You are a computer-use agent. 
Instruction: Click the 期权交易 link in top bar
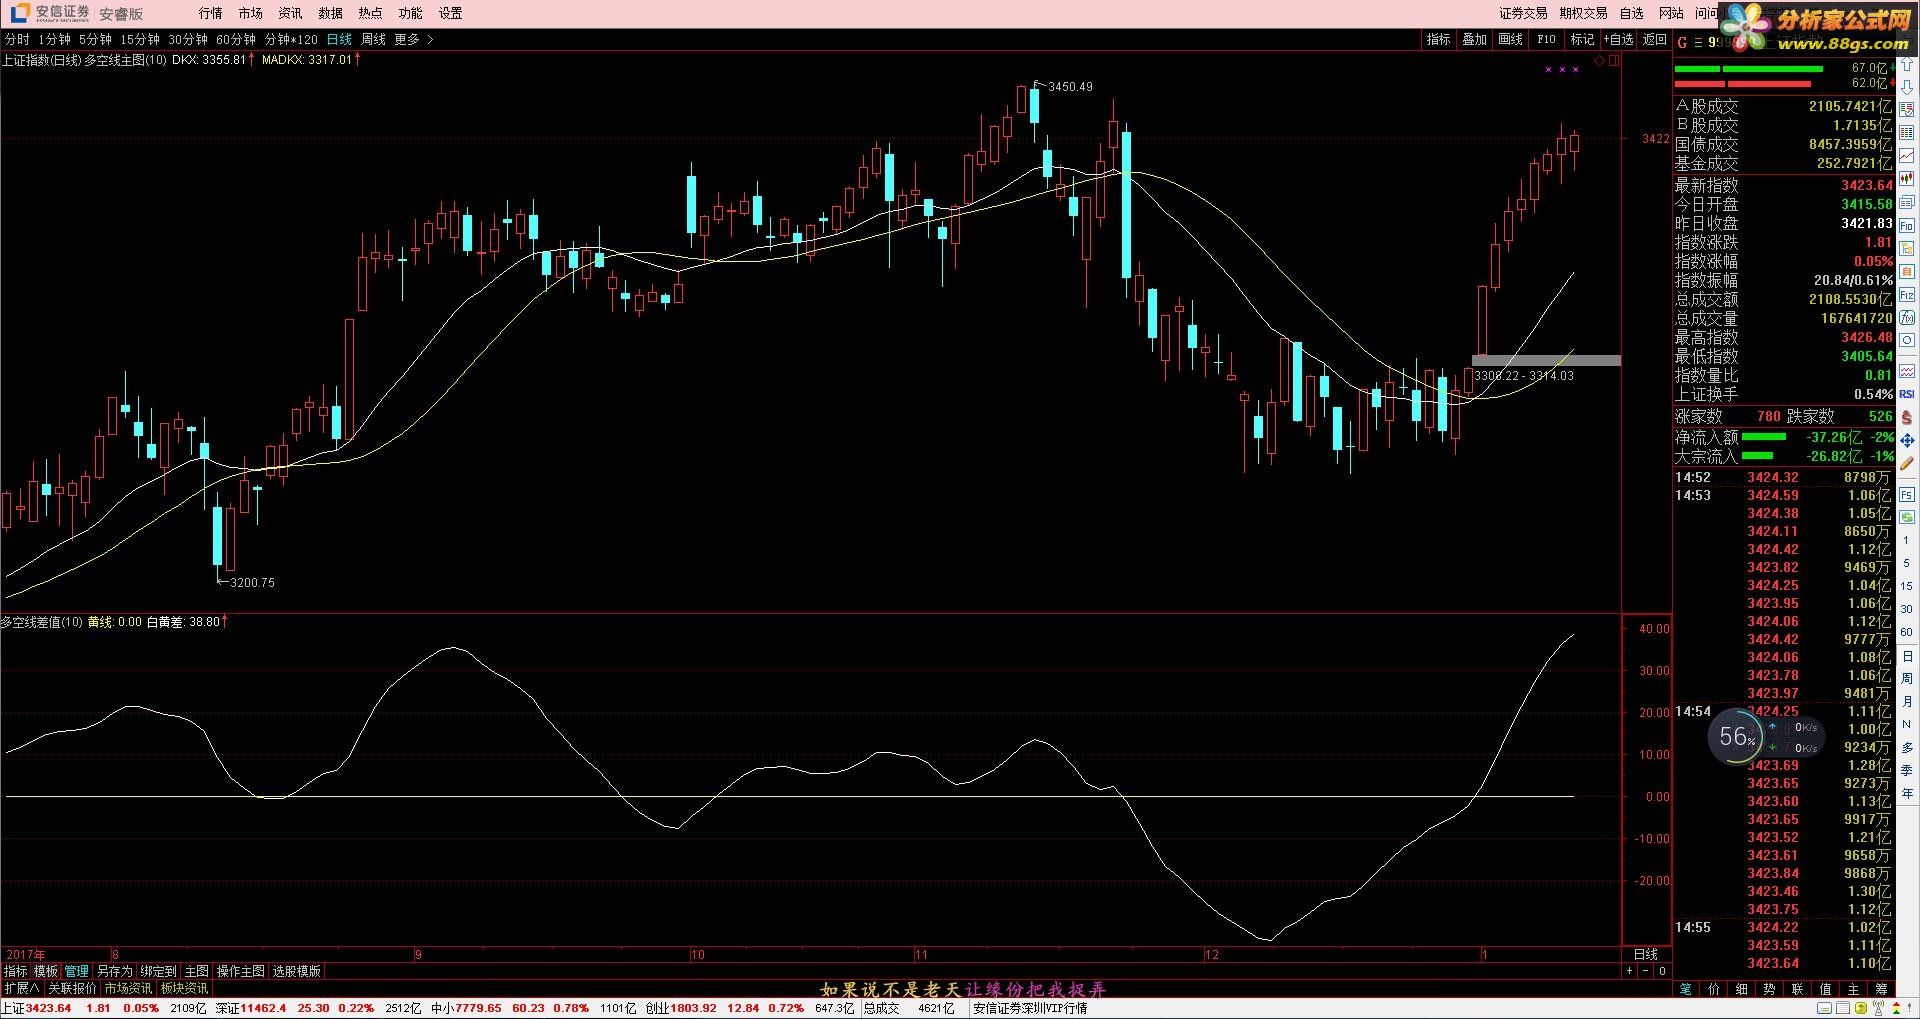click(1583, 13)
